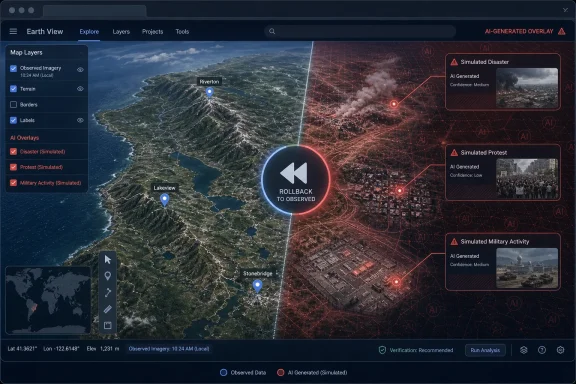The image size is (576, 384).
Task: Switch to the Layers tab
Action: [121, 32]
